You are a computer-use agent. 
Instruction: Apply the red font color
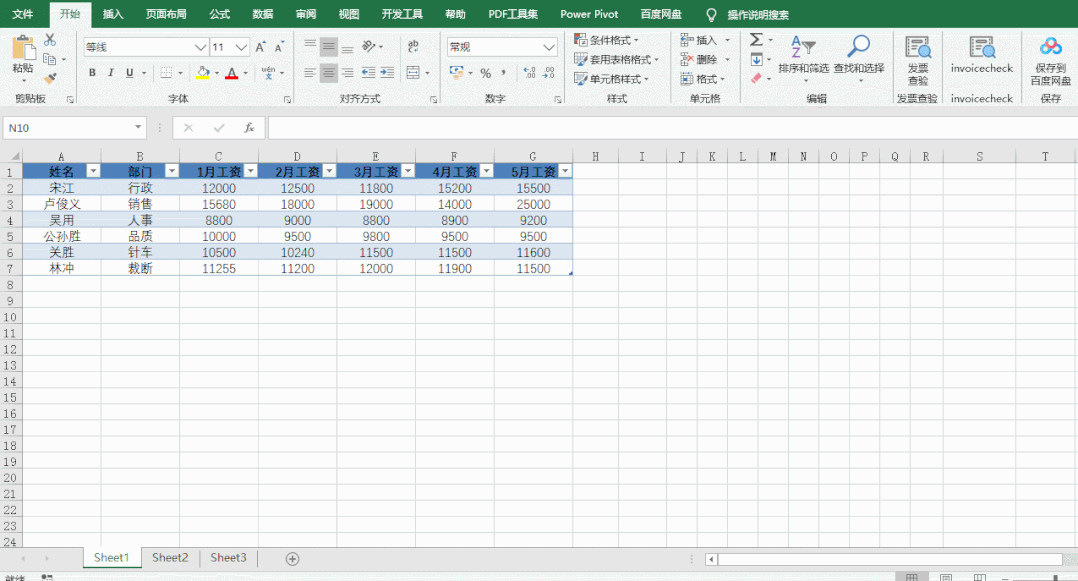[232, 73]
